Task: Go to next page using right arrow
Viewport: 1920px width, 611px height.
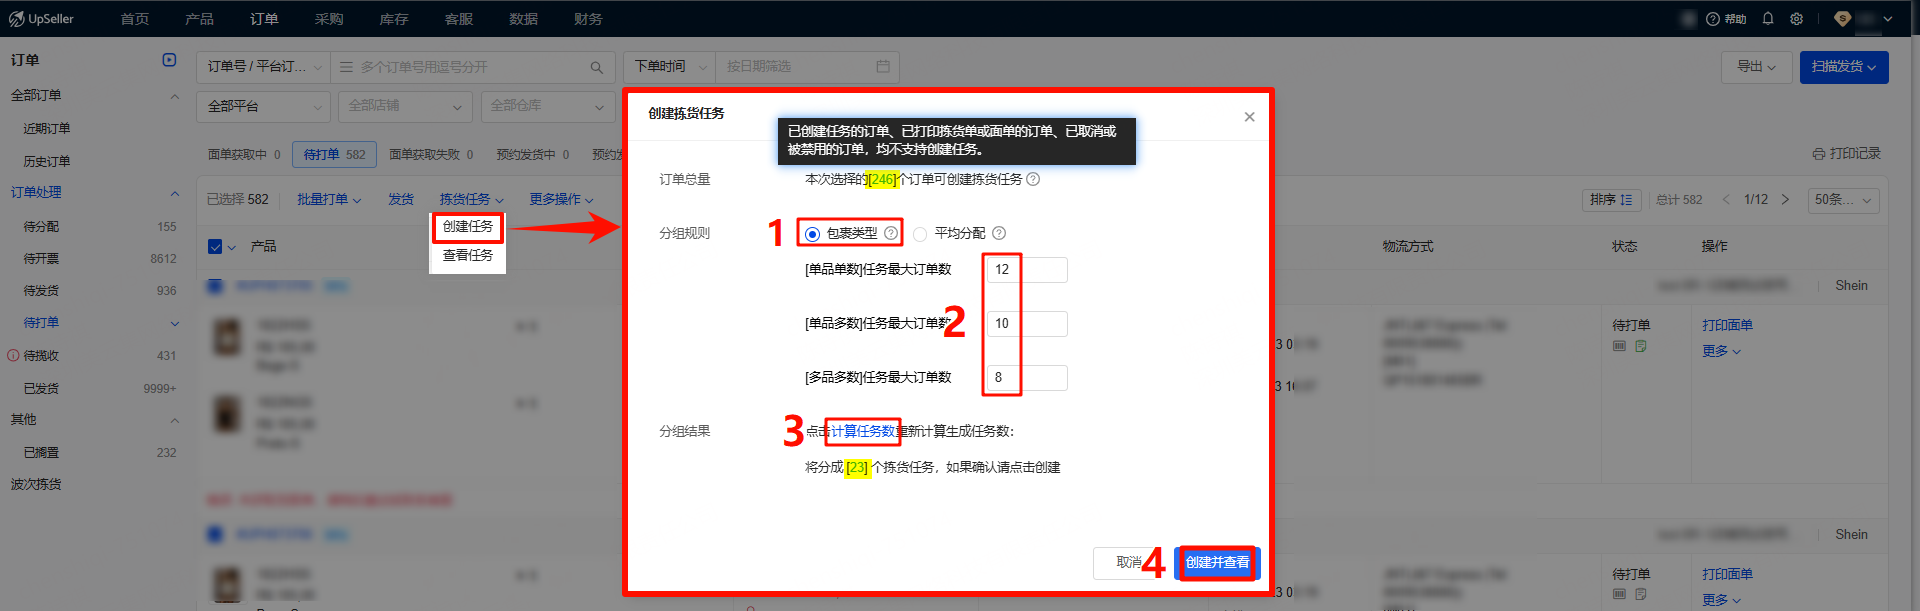Action: pos(1785,199)
